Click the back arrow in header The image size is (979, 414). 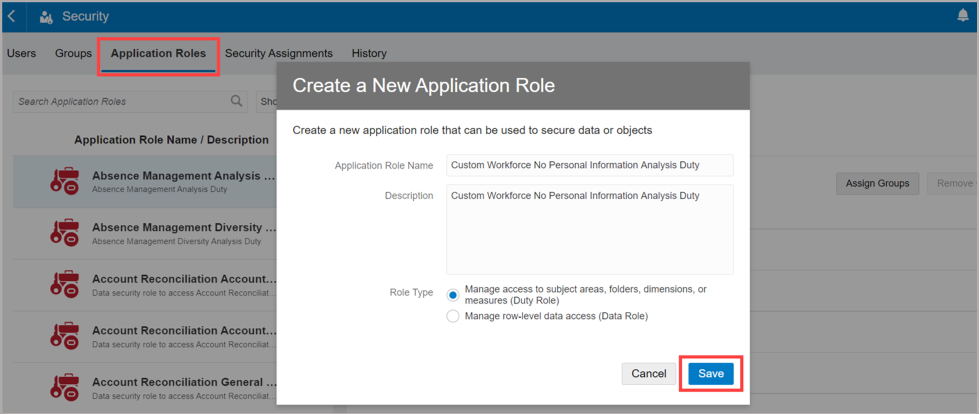[x=11, y=17]
